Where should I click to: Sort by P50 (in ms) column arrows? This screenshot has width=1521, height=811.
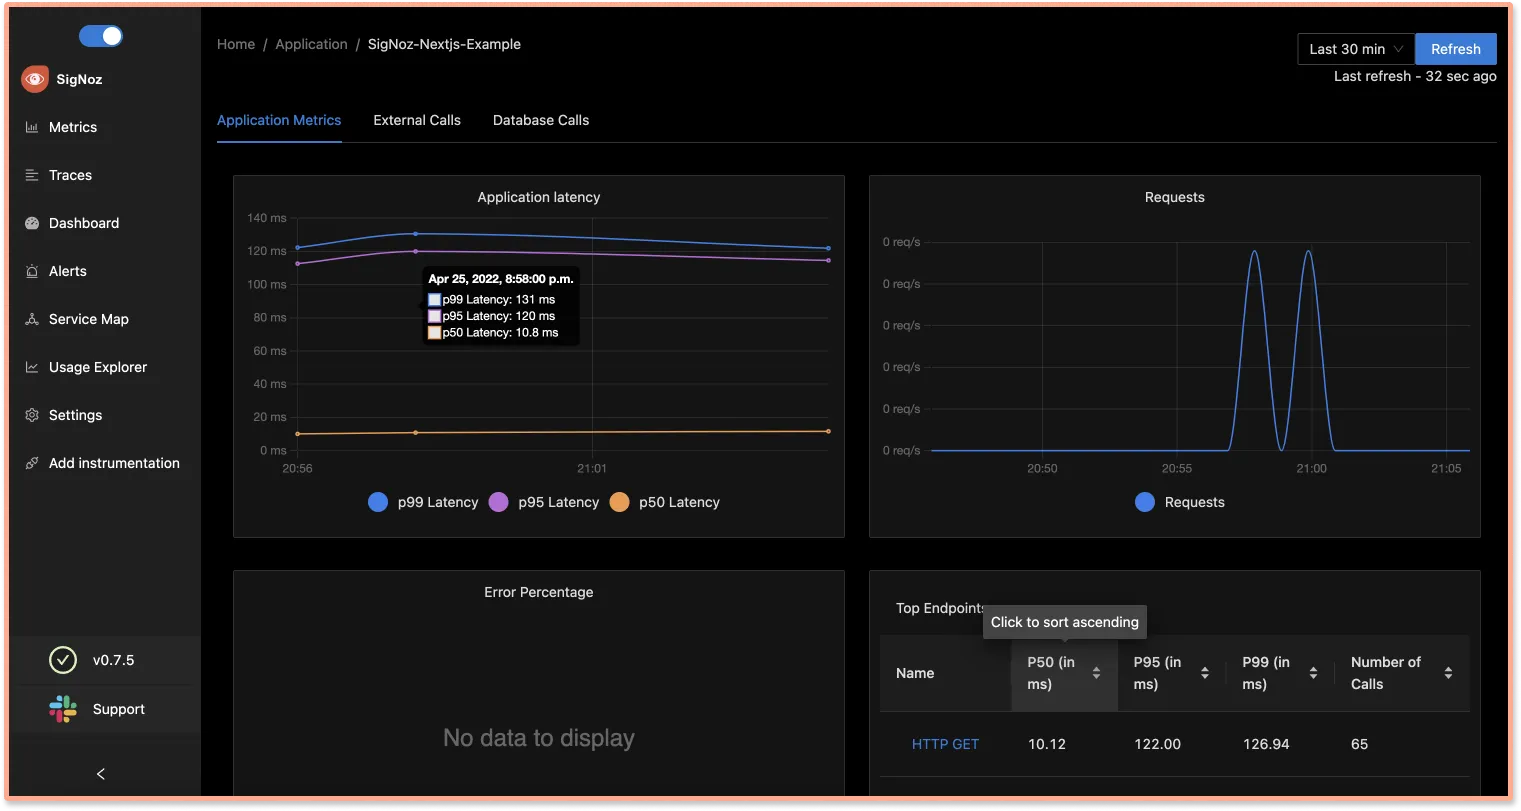click(1096, 673)
